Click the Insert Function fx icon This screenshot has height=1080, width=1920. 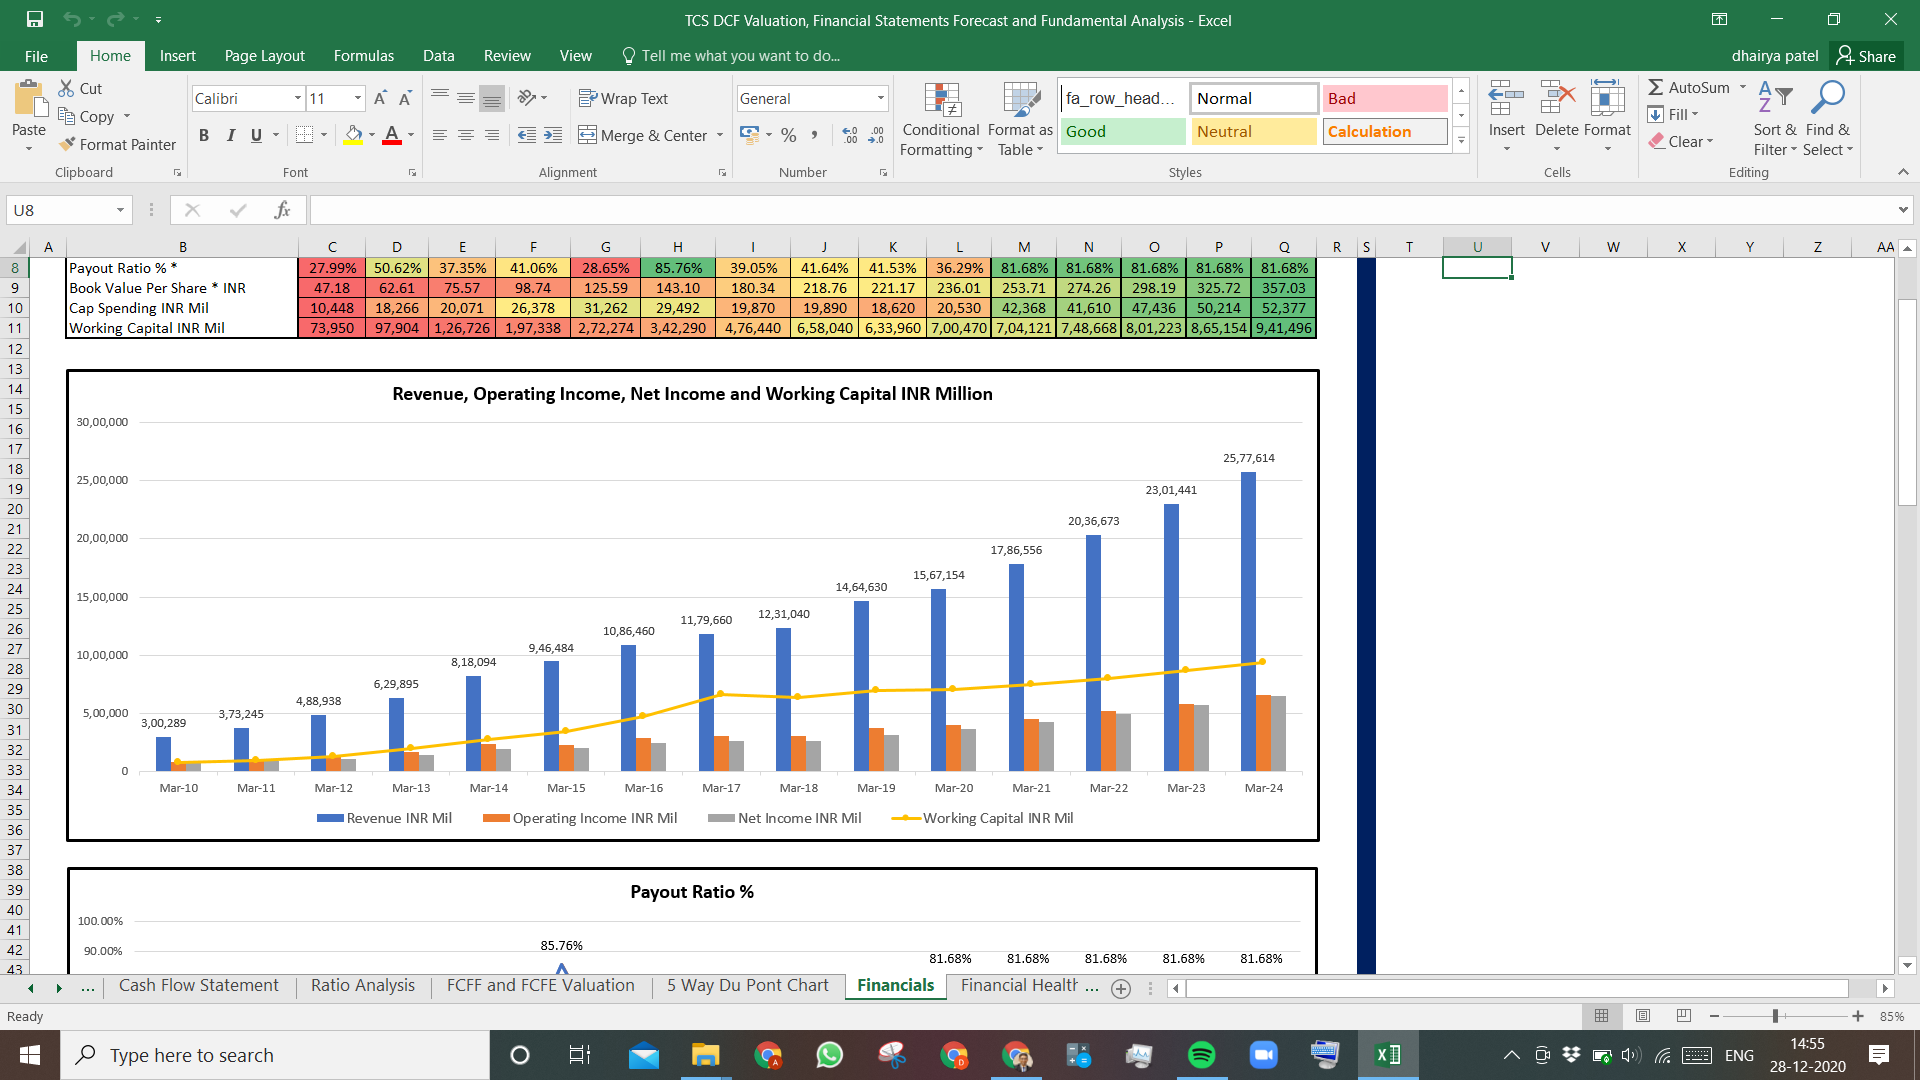click(282, 210)
